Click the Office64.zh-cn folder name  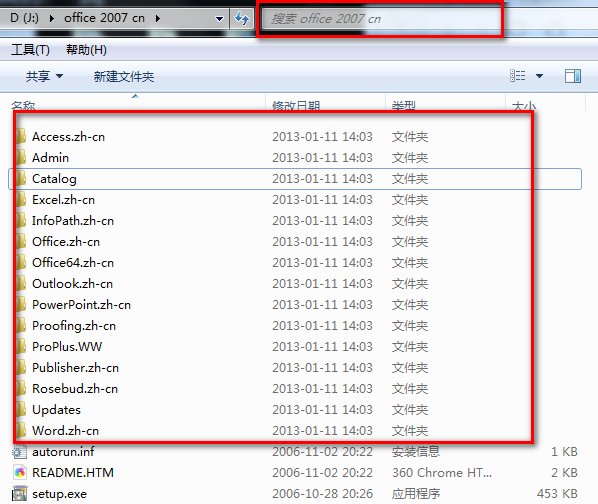(x=73, y=262)
